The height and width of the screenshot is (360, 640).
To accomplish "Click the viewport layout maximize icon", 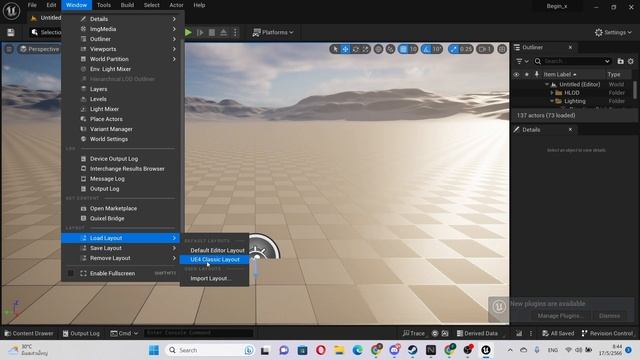I will coord(502,49).
